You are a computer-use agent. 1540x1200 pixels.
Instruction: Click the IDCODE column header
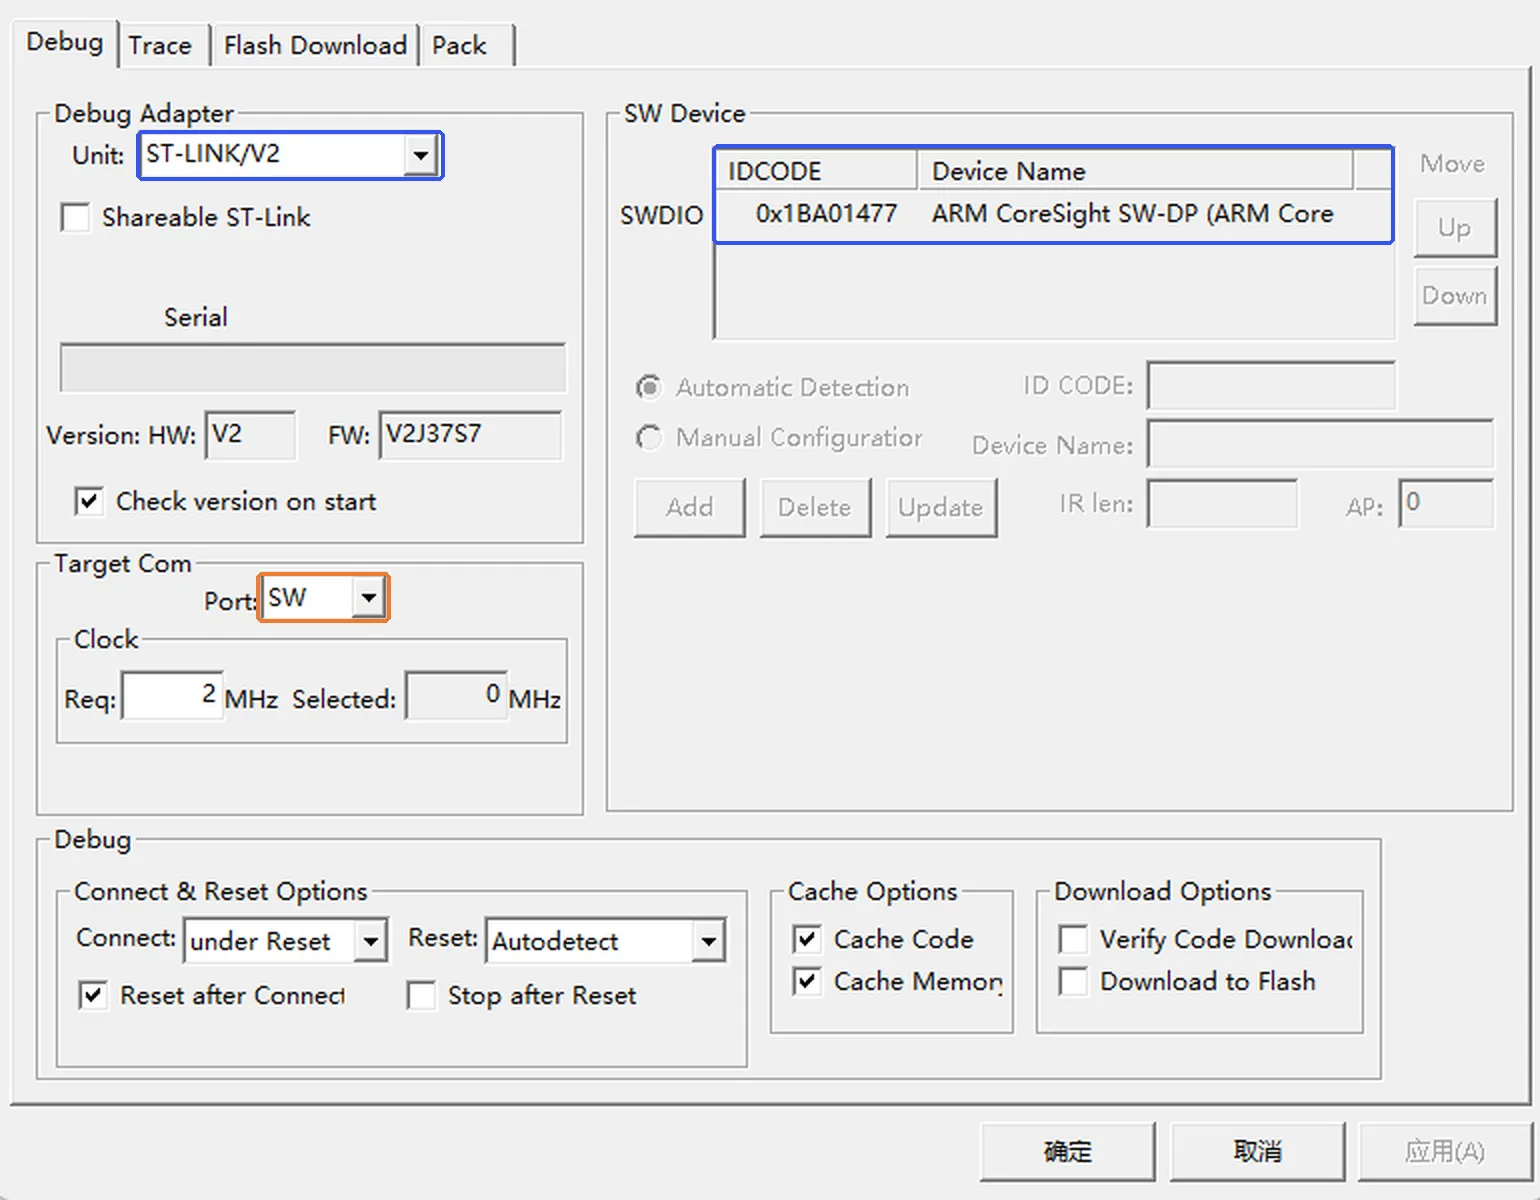pyautogui.click(x=817, y=171)
